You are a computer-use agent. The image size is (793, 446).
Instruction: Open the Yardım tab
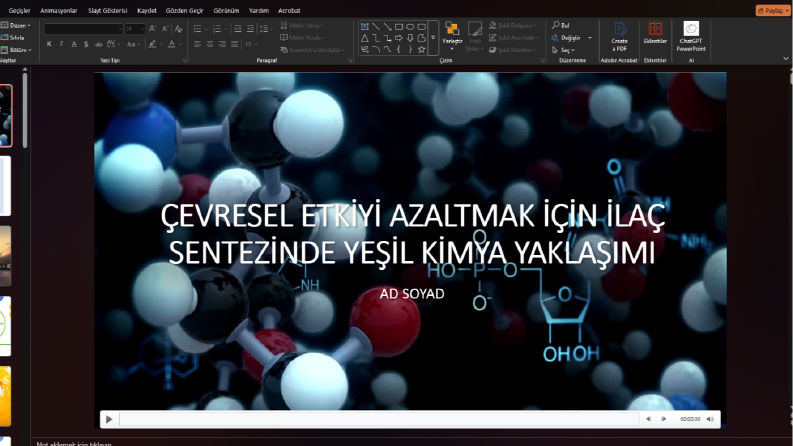click(258, 10)
